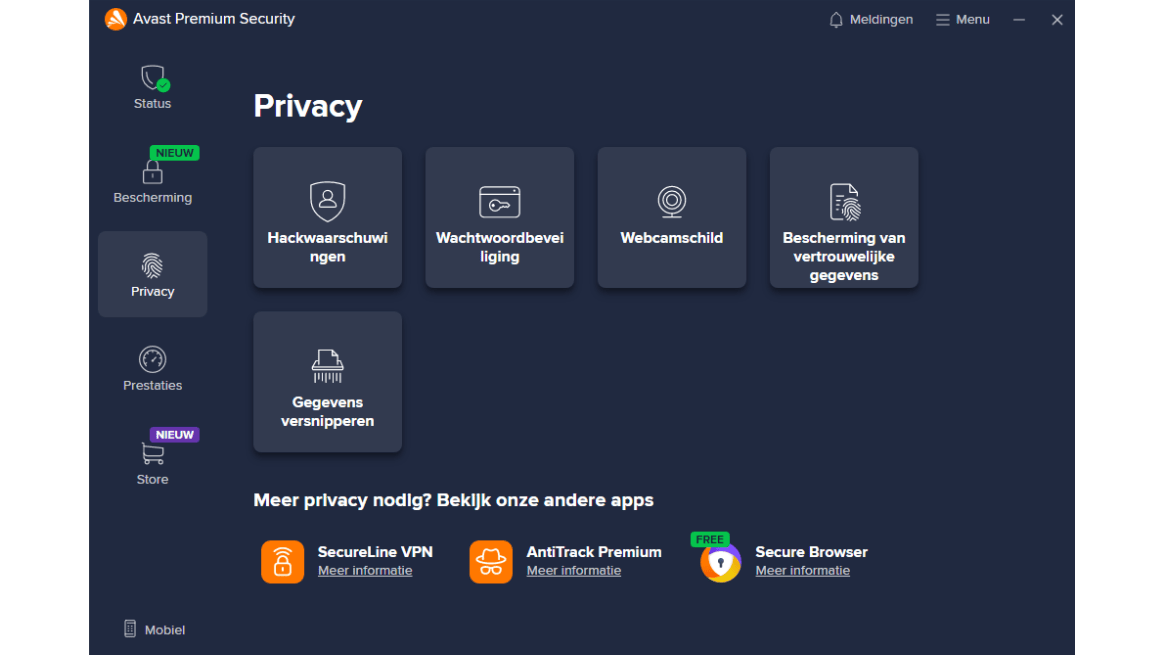Open Meer informatie link under SecureLine VPN
This screenshot has height=655, width=1164.
[x=365, y=571]
